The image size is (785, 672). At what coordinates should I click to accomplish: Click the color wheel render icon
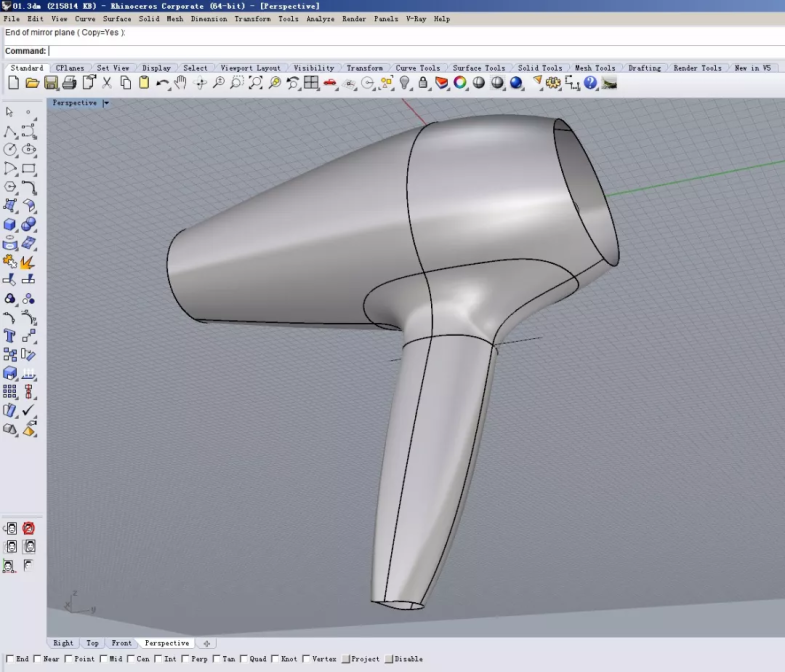pos(460,83)
